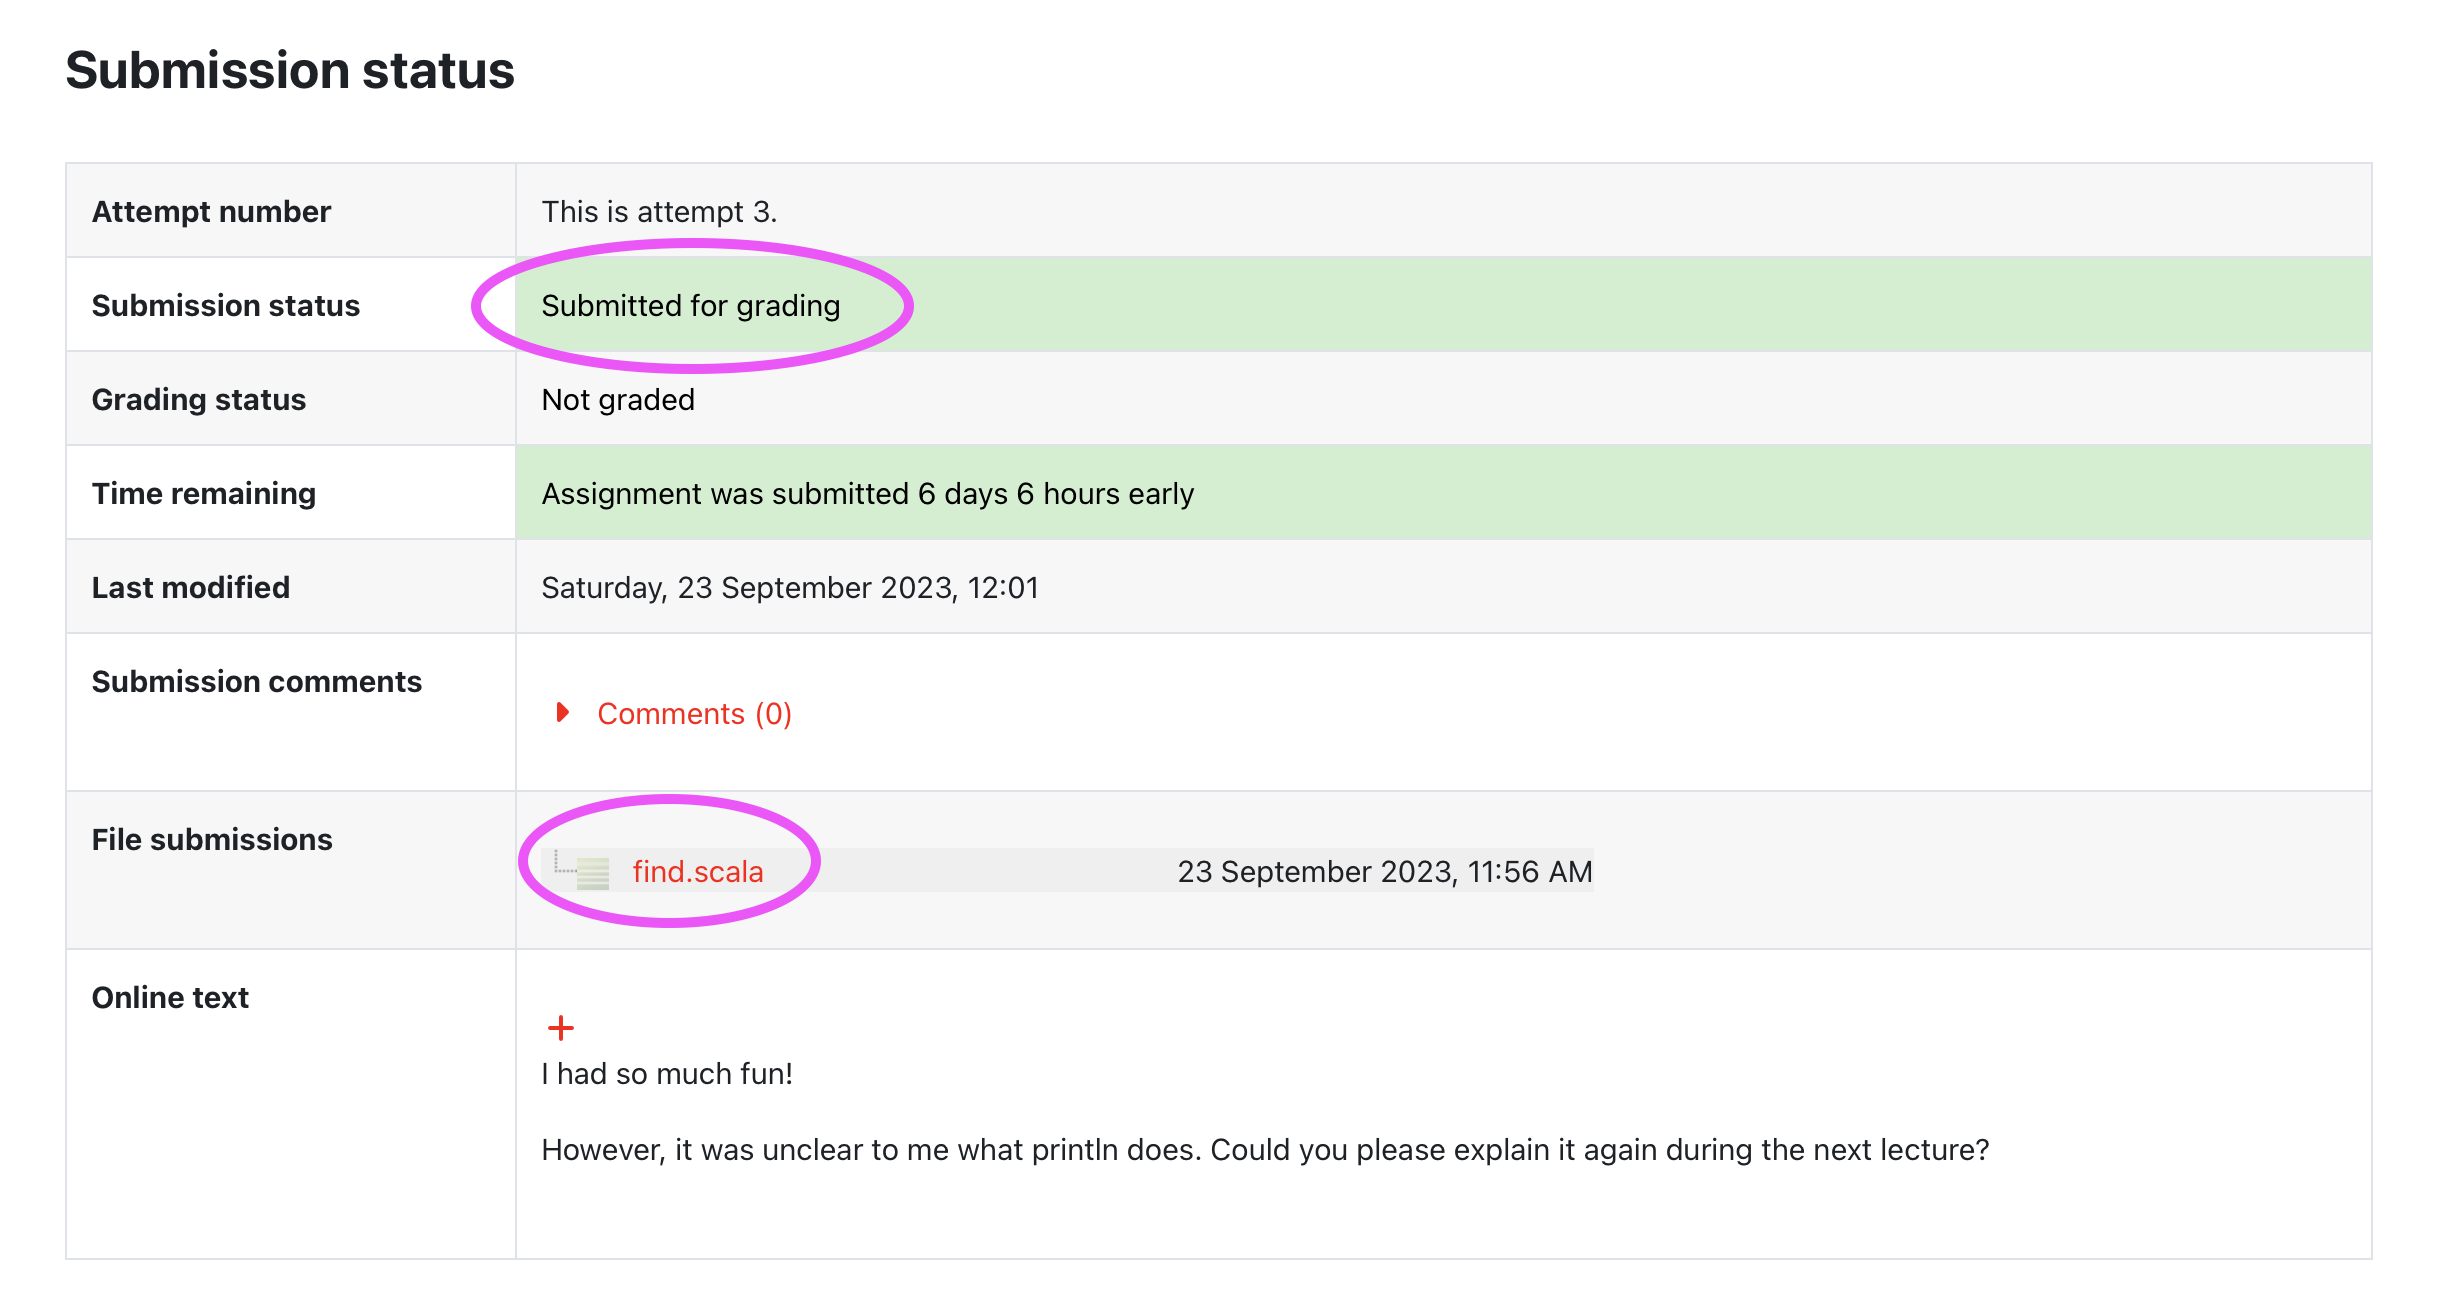Click the 'submitted 6 days 6 hours early' message
Image resolution: width=2444 pixels, height=1312 pixels.
pos(867,494)
